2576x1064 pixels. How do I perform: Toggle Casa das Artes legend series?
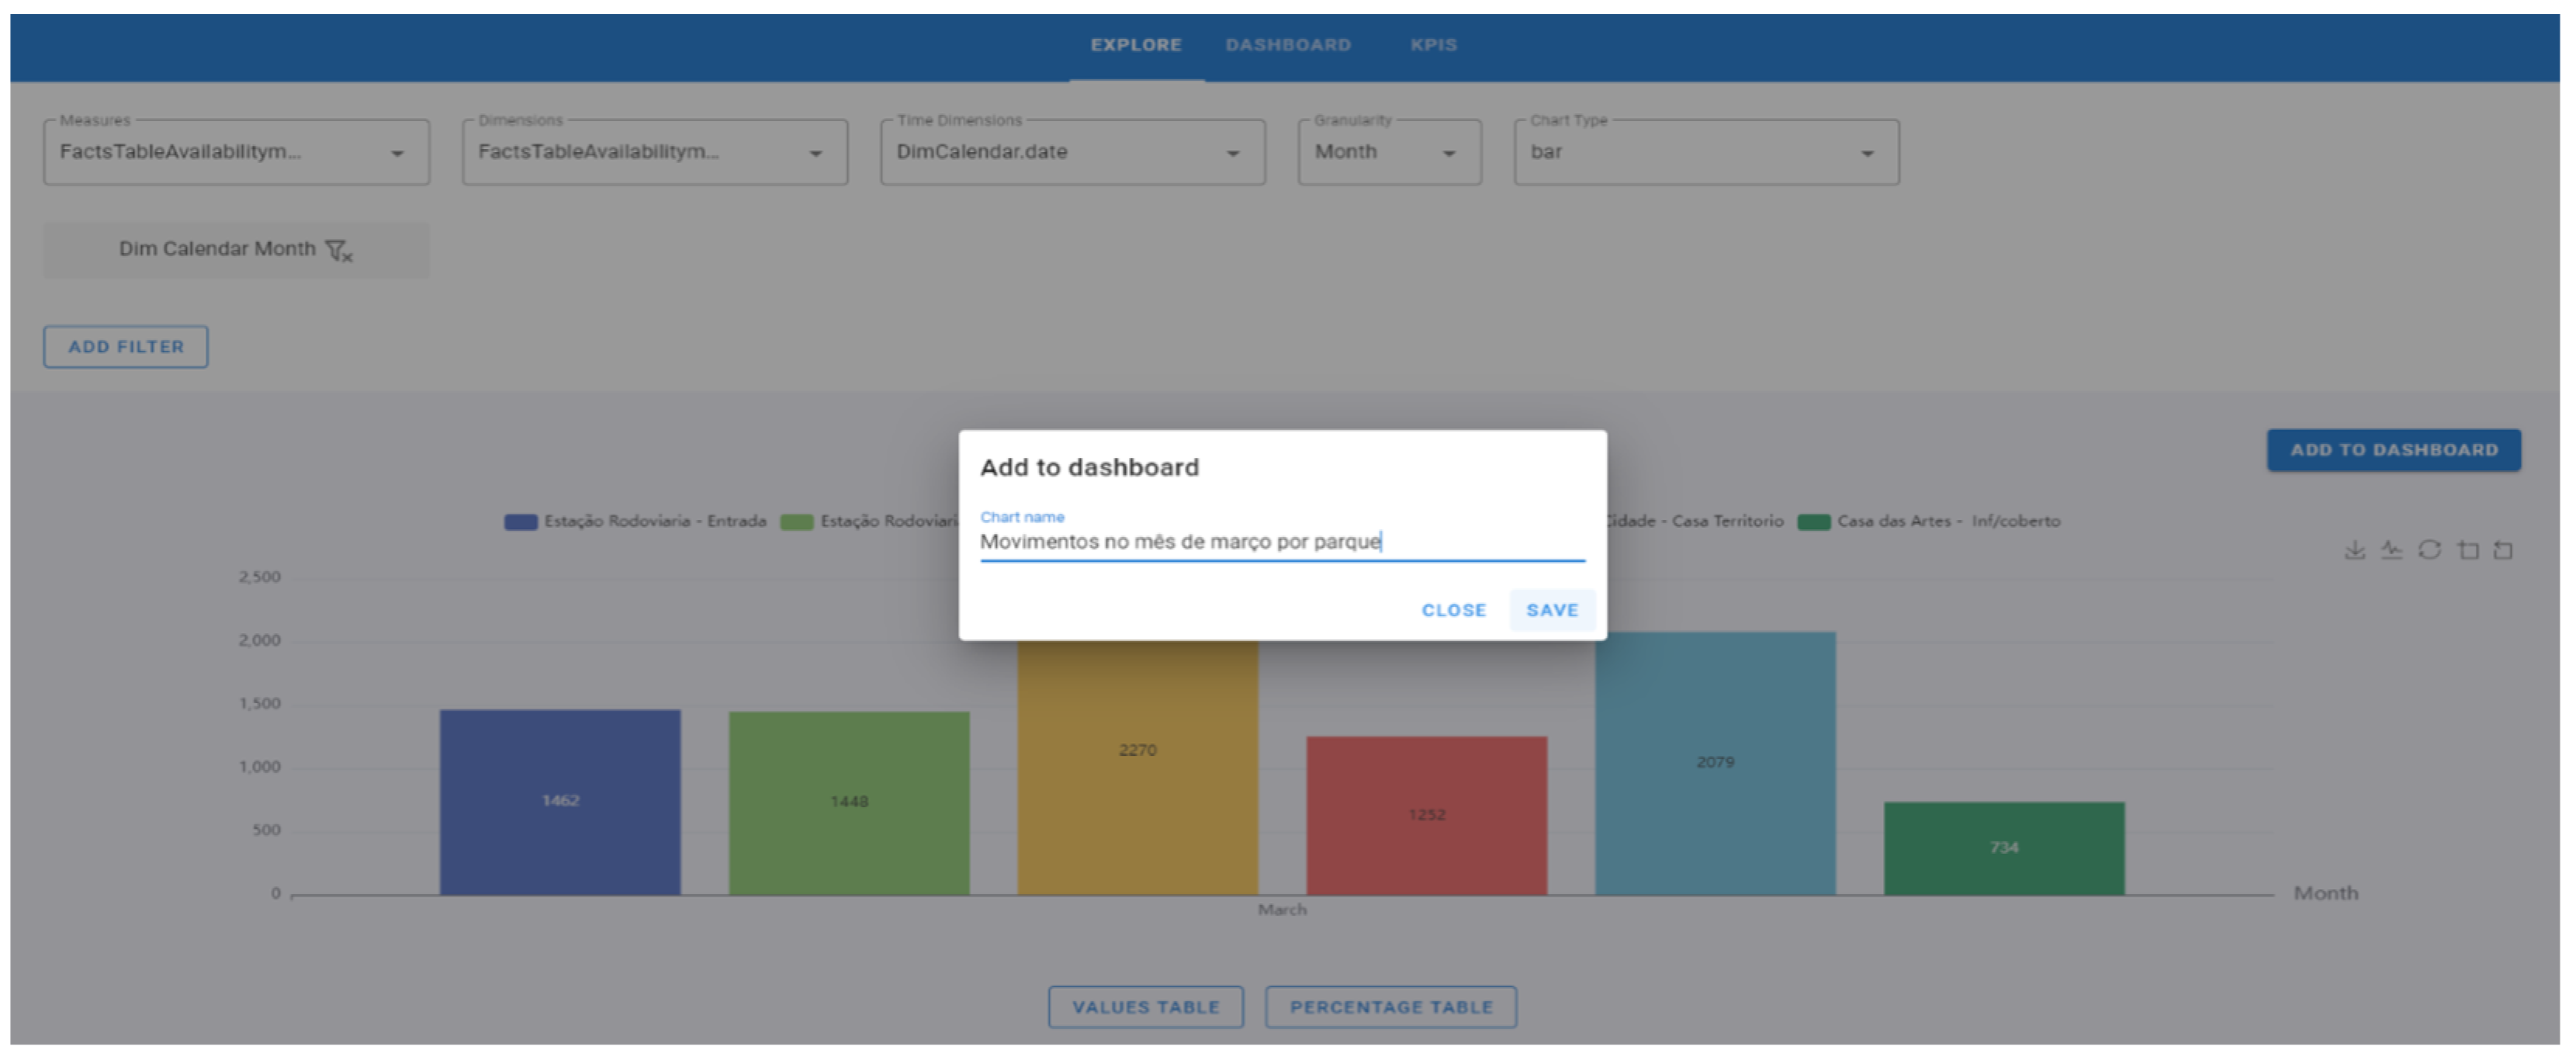1928,521
